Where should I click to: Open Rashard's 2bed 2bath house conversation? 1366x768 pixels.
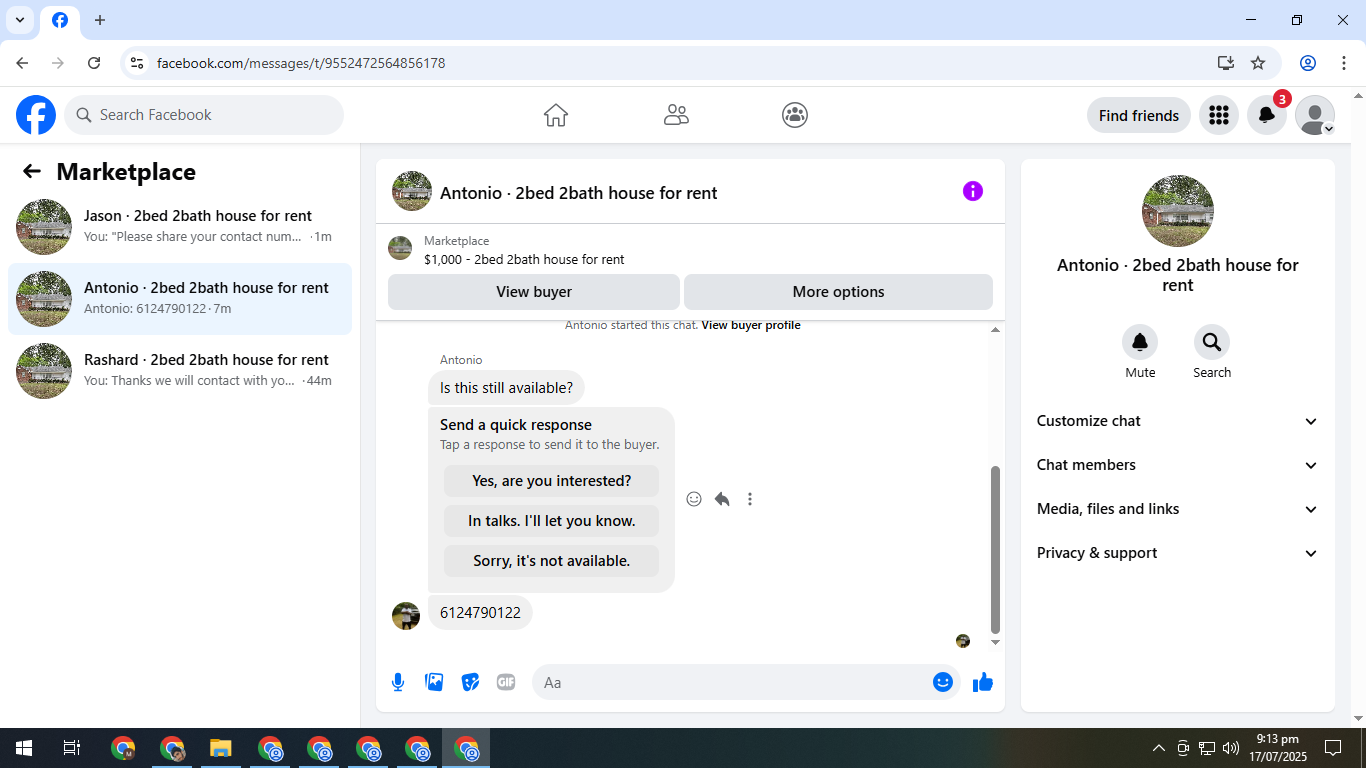(180, 371)
